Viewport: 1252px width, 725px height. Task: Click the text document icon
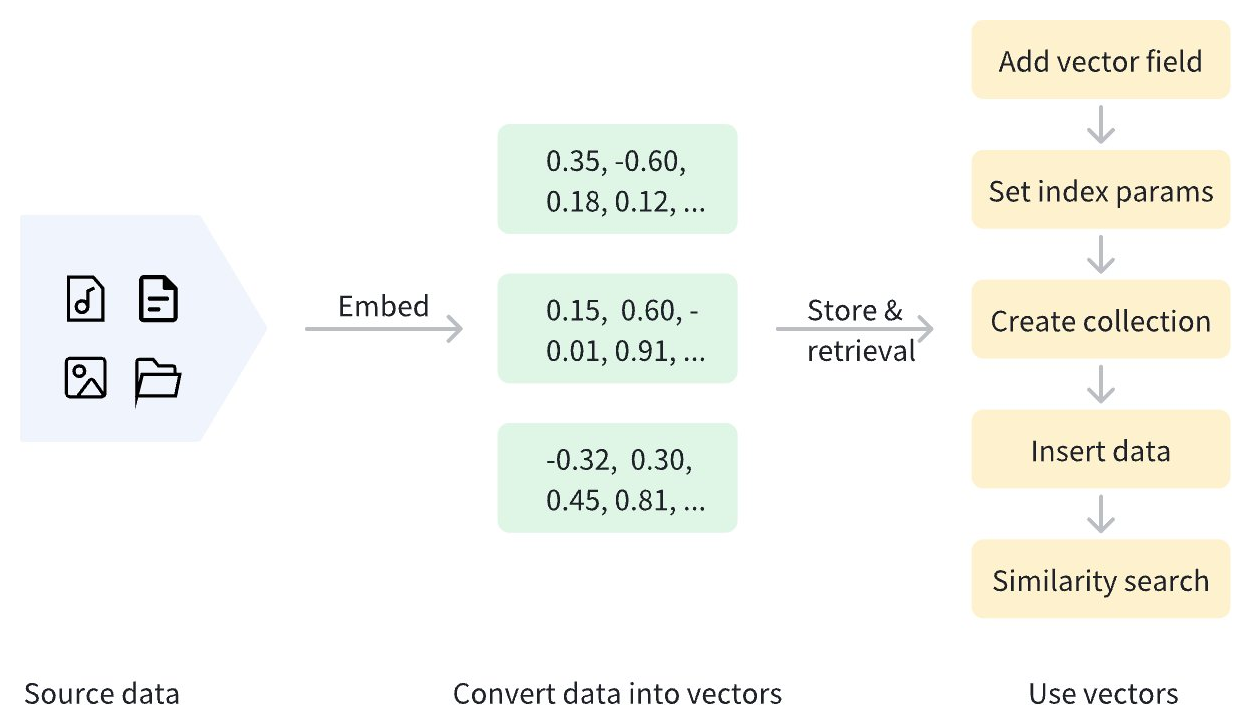click(x=158, y=299)
